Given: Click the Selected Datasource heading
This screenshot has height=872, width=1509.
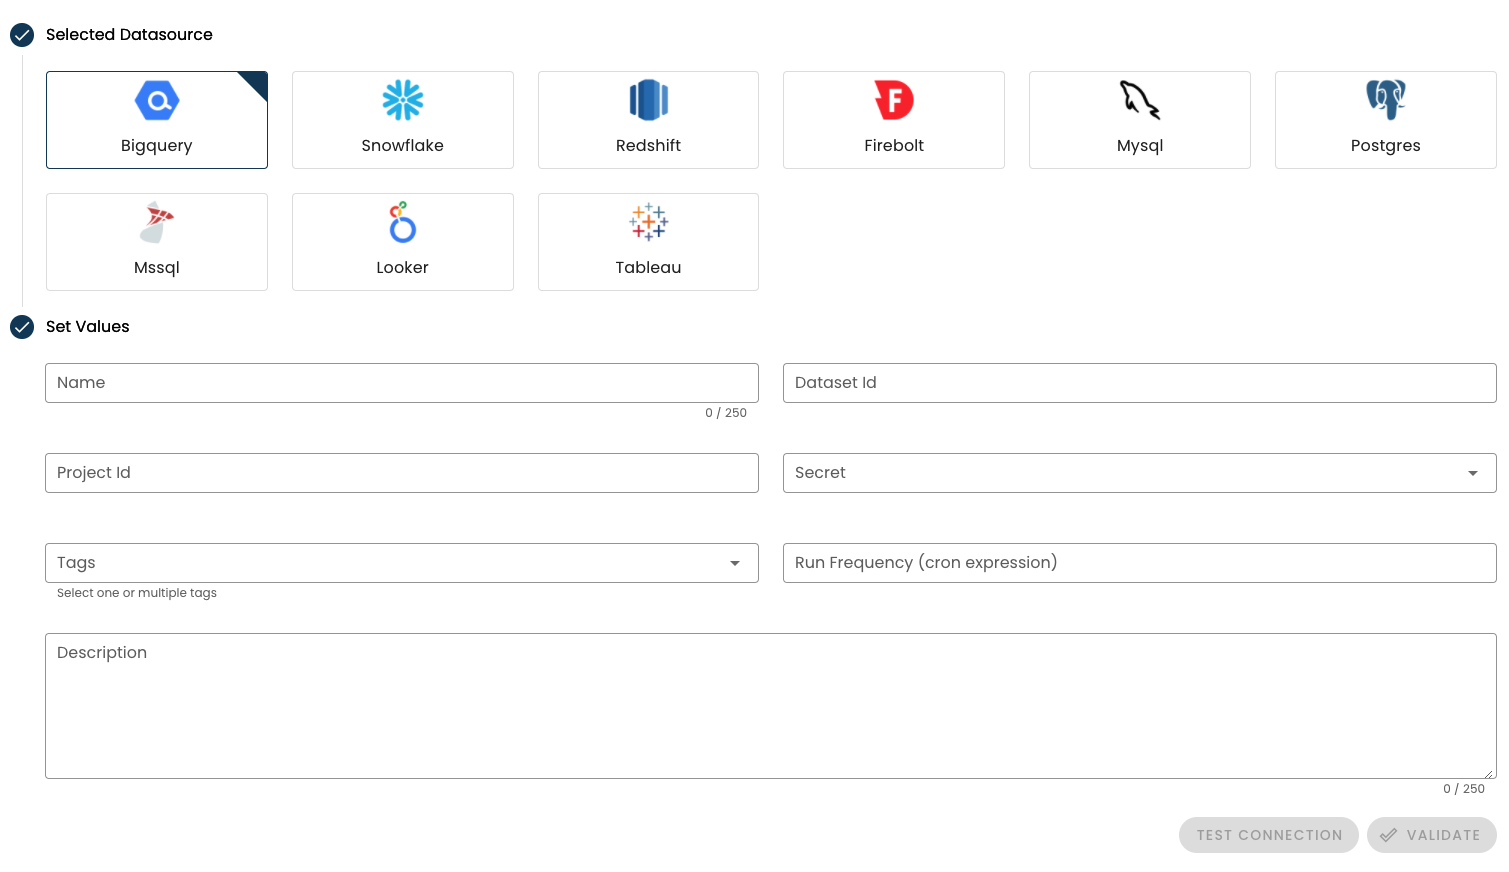Looking at the screenshot, I should 129,35.
